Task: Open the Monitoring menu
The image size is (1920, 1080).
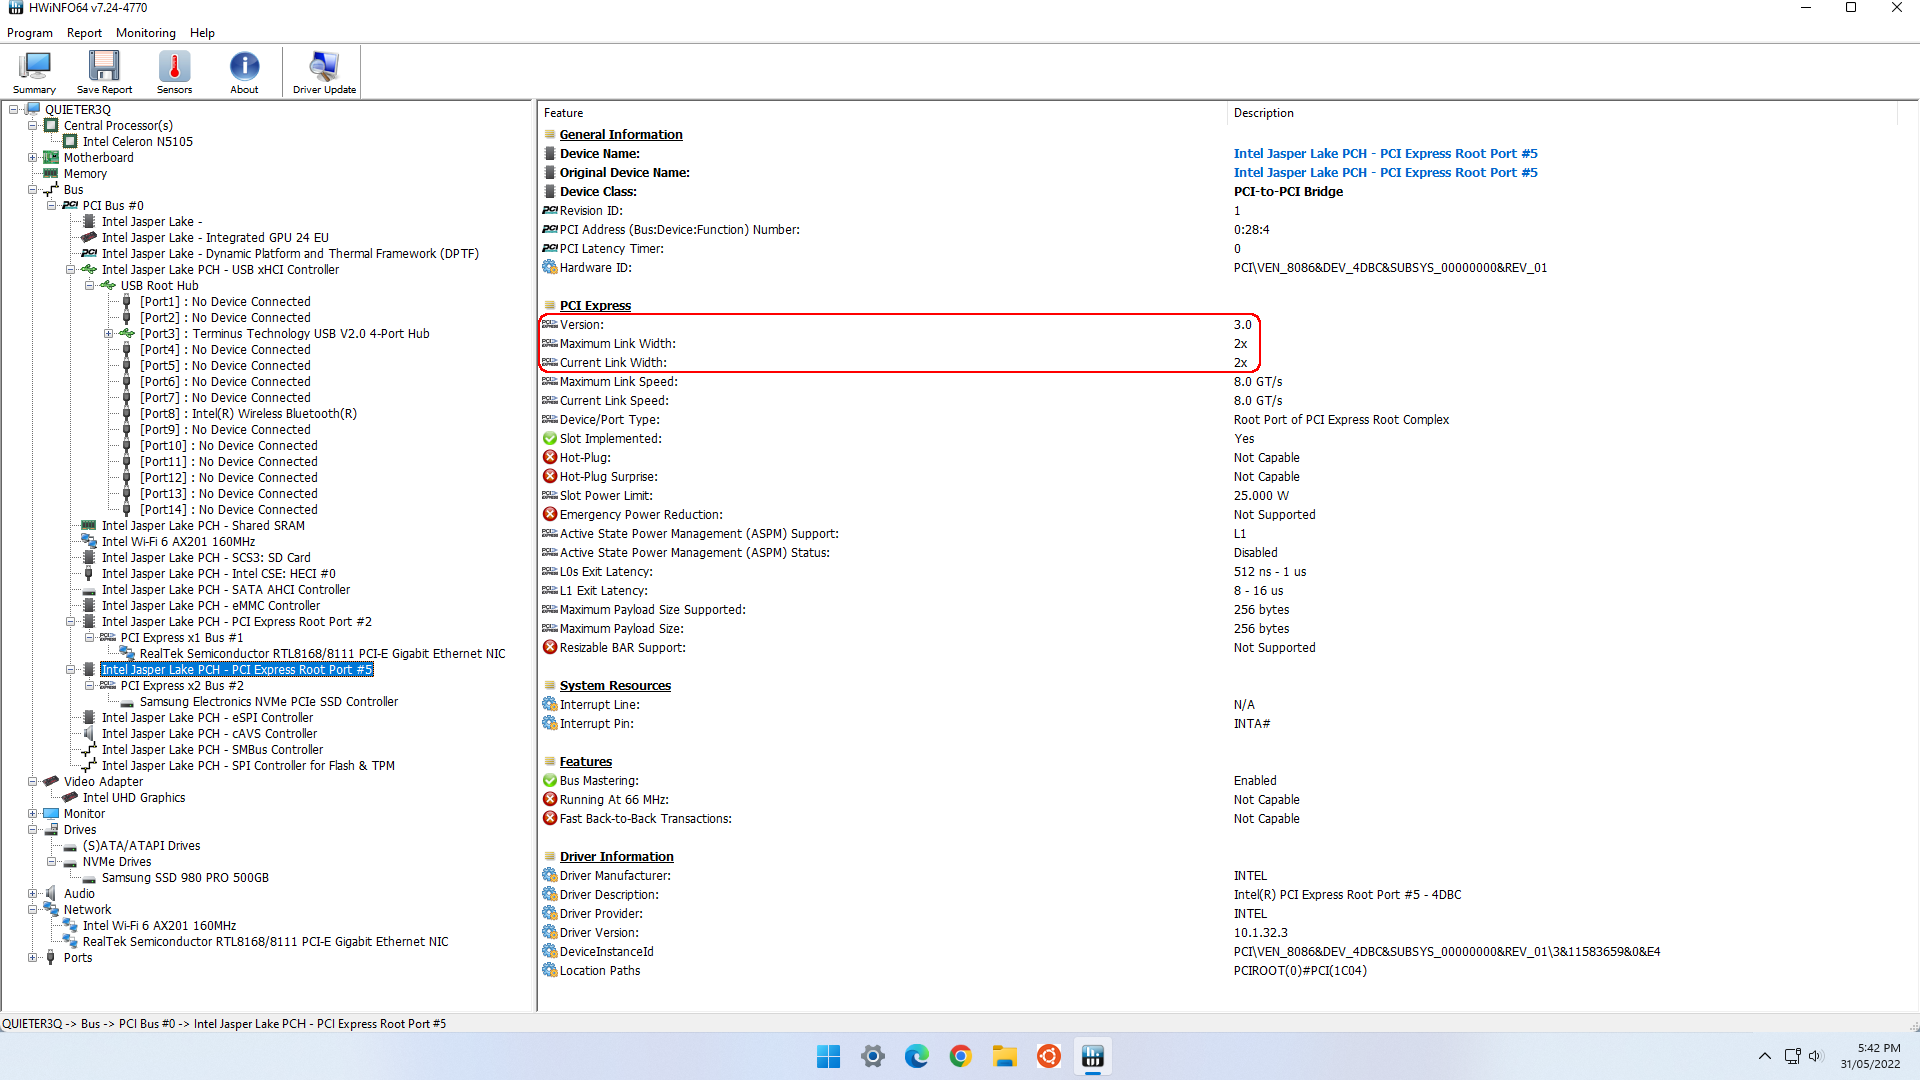Action: [145, 33]
